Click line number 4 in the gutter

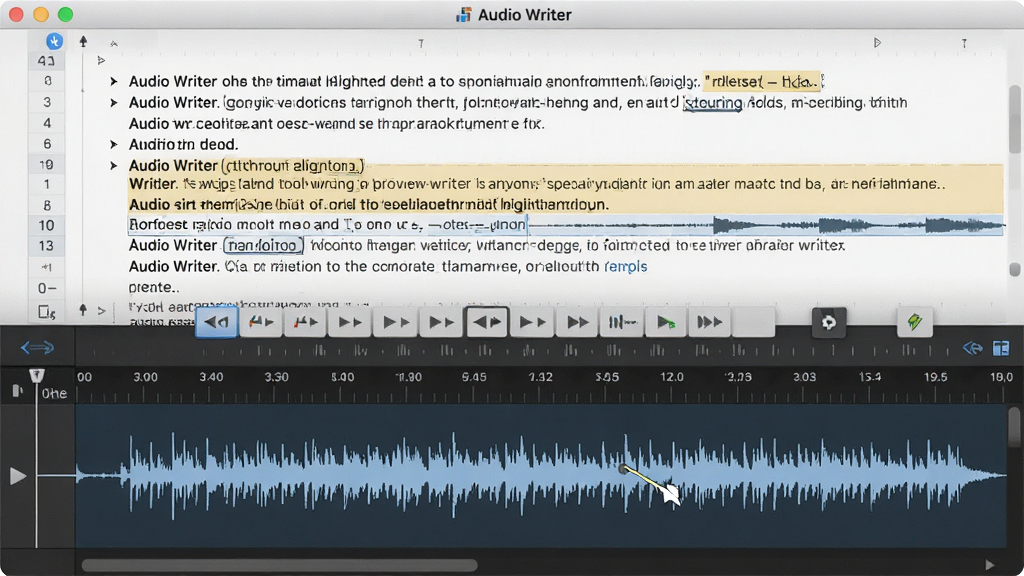click(x=47, y=123)
